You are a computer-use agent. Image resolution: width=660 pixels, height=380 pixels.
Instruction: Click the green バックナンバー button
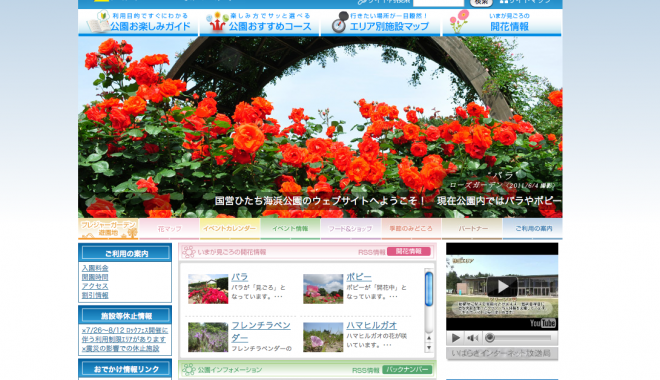[407, 369]
